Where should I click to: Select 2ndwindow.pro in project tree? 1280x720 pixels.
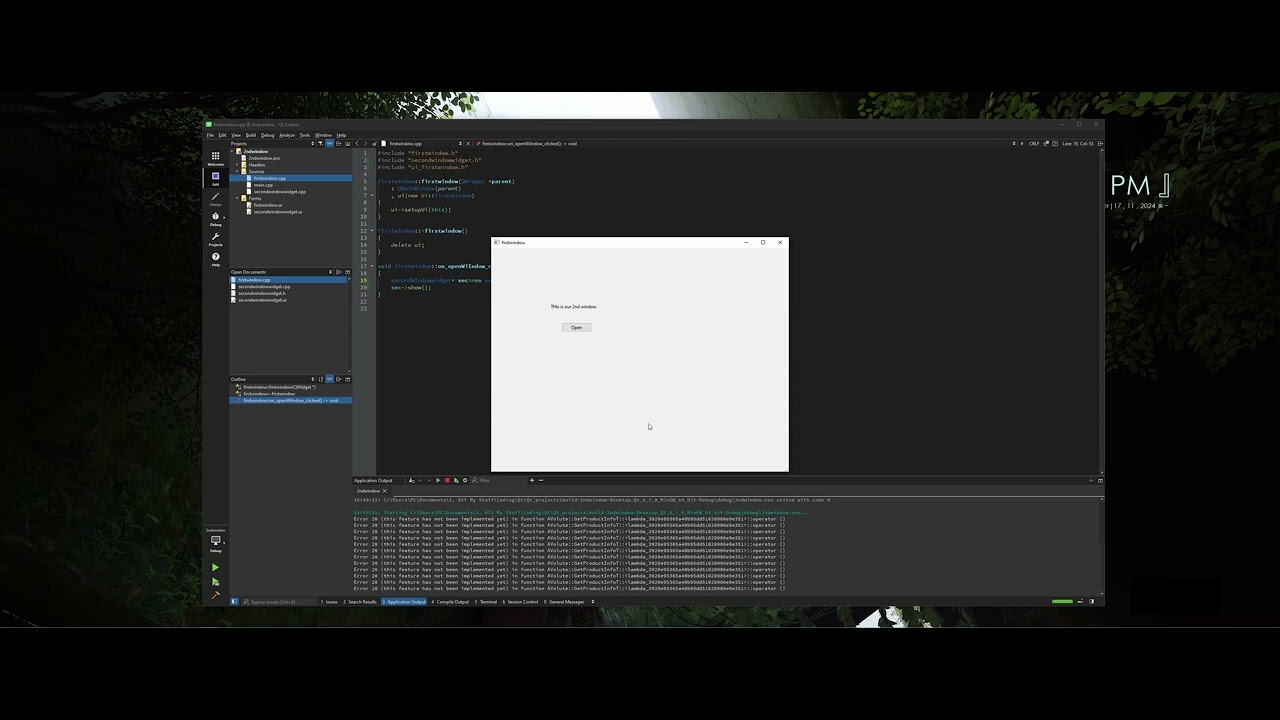tap(264, 158)
